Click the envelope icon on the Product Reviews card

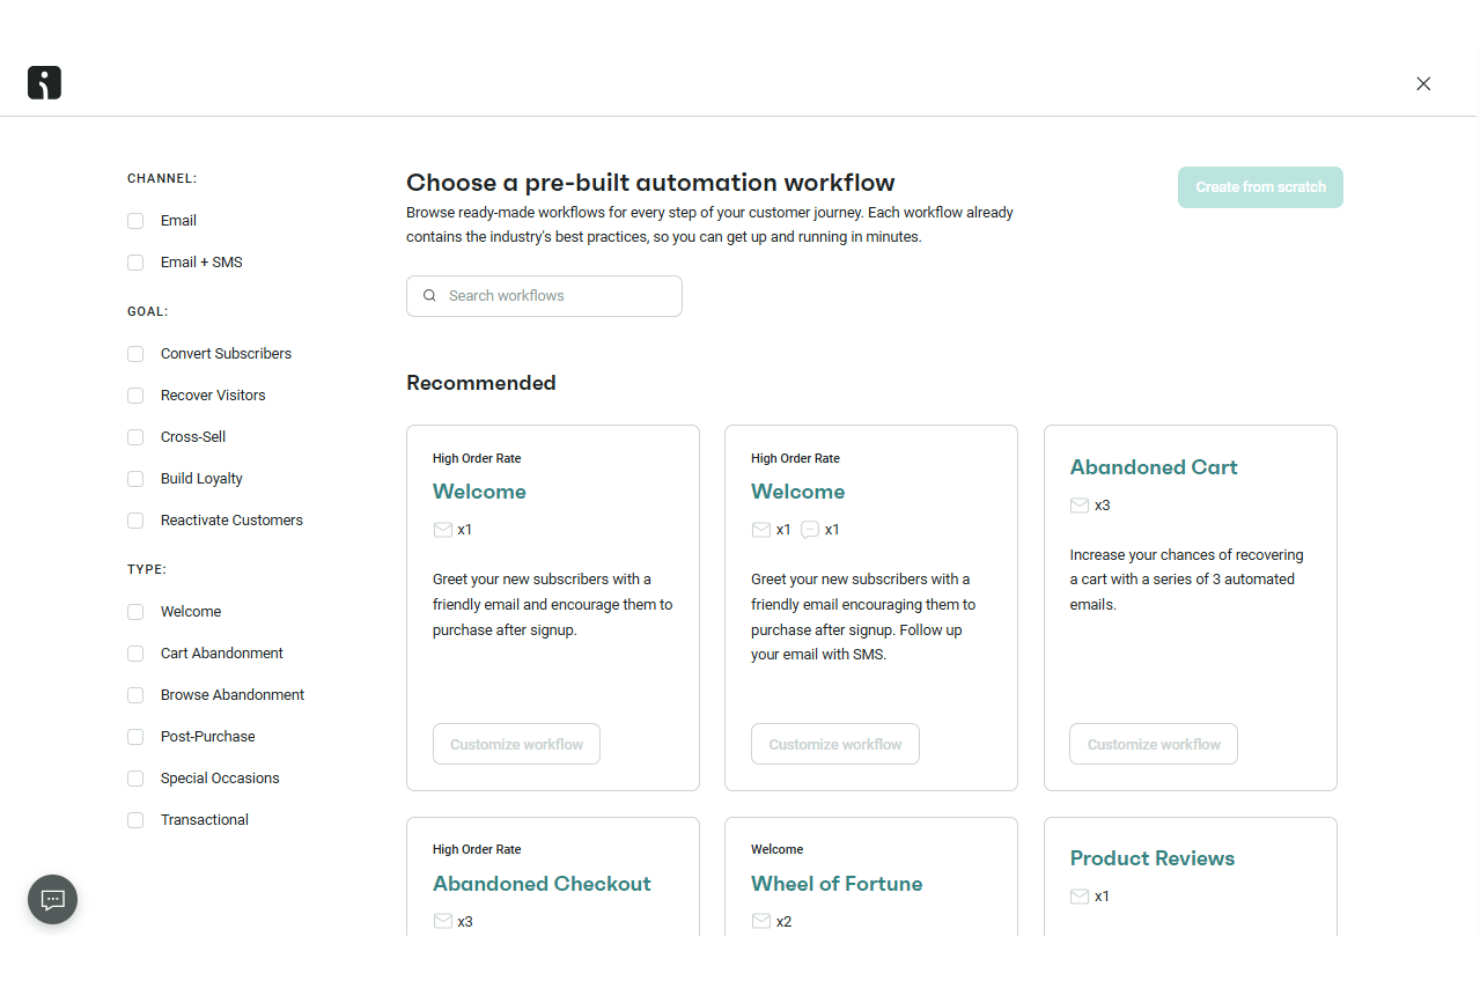(x=1079, y=897)
